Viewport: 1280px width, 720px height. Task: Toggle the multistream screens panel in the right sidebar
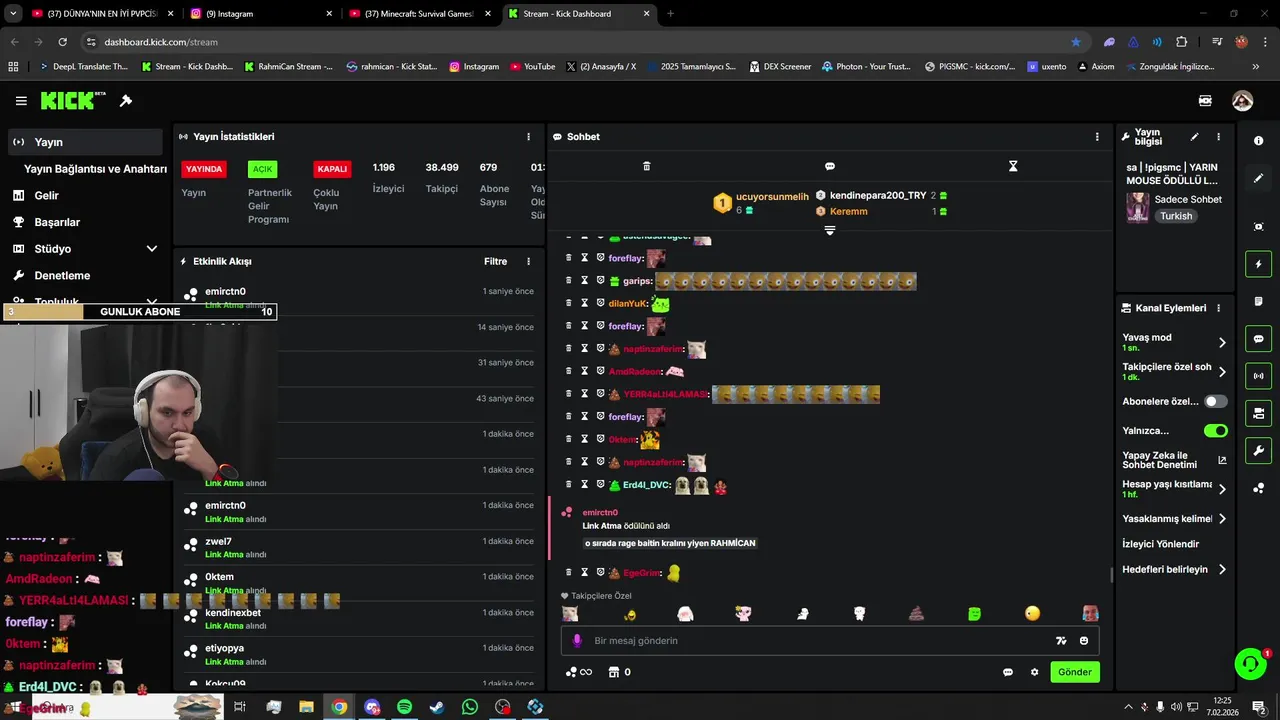coord(1258,413)
